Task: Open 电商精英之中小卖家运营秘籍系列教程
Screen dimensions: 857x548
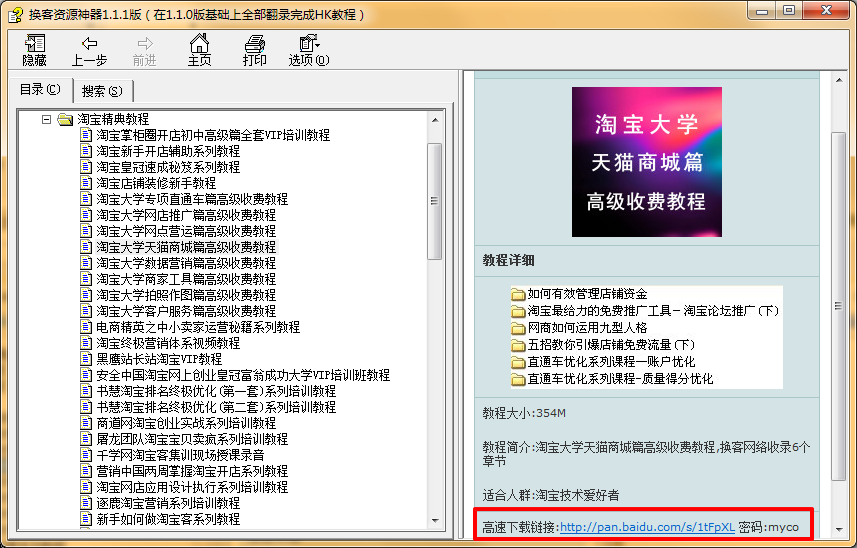Action: 198,327
